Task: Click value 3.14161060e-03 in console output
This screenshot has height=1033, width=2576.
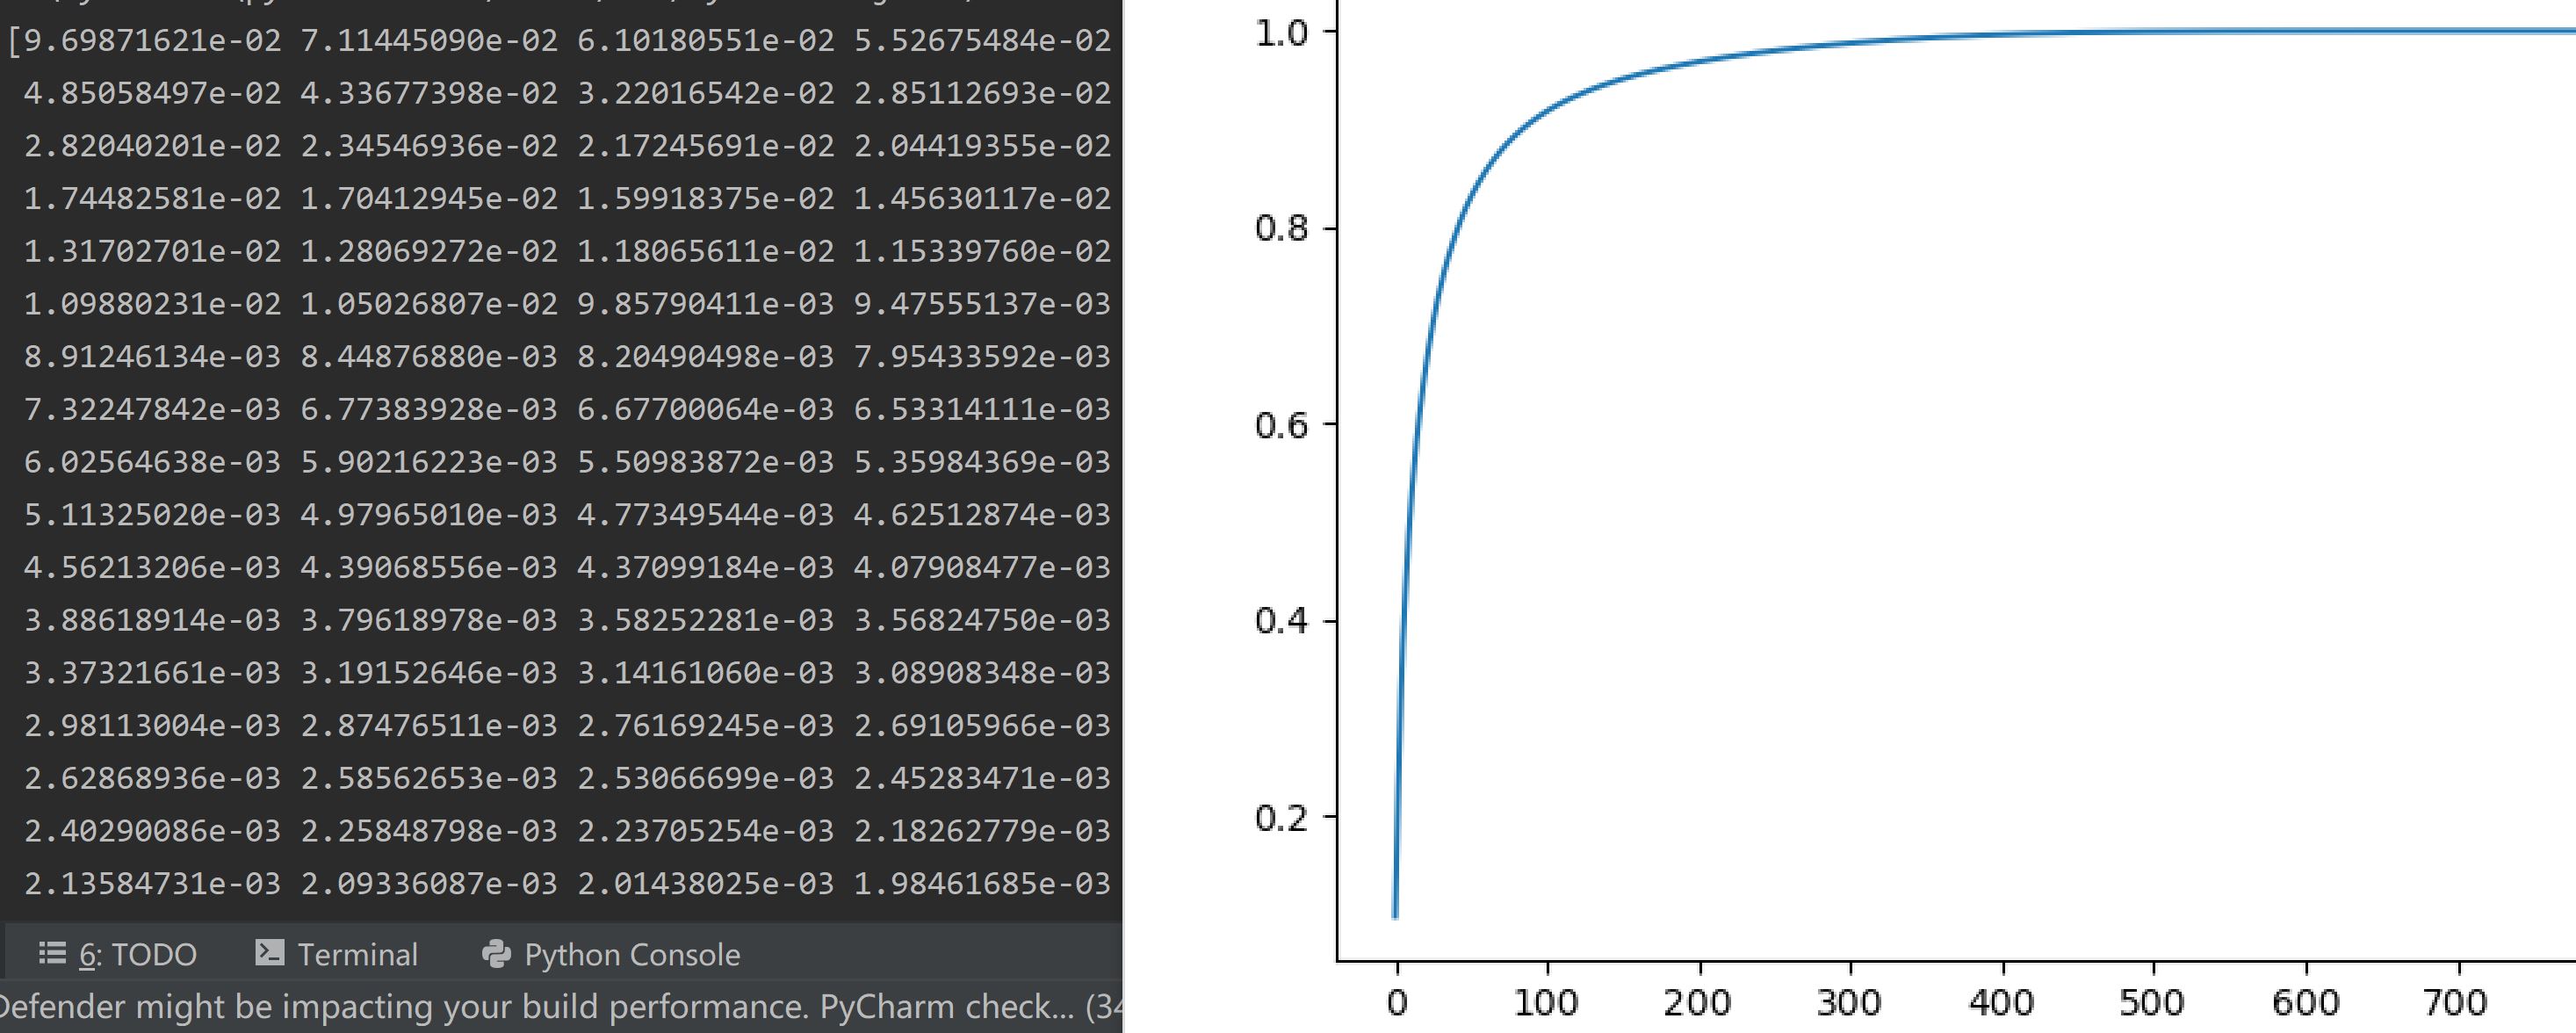Action: (x=706, y=673)
